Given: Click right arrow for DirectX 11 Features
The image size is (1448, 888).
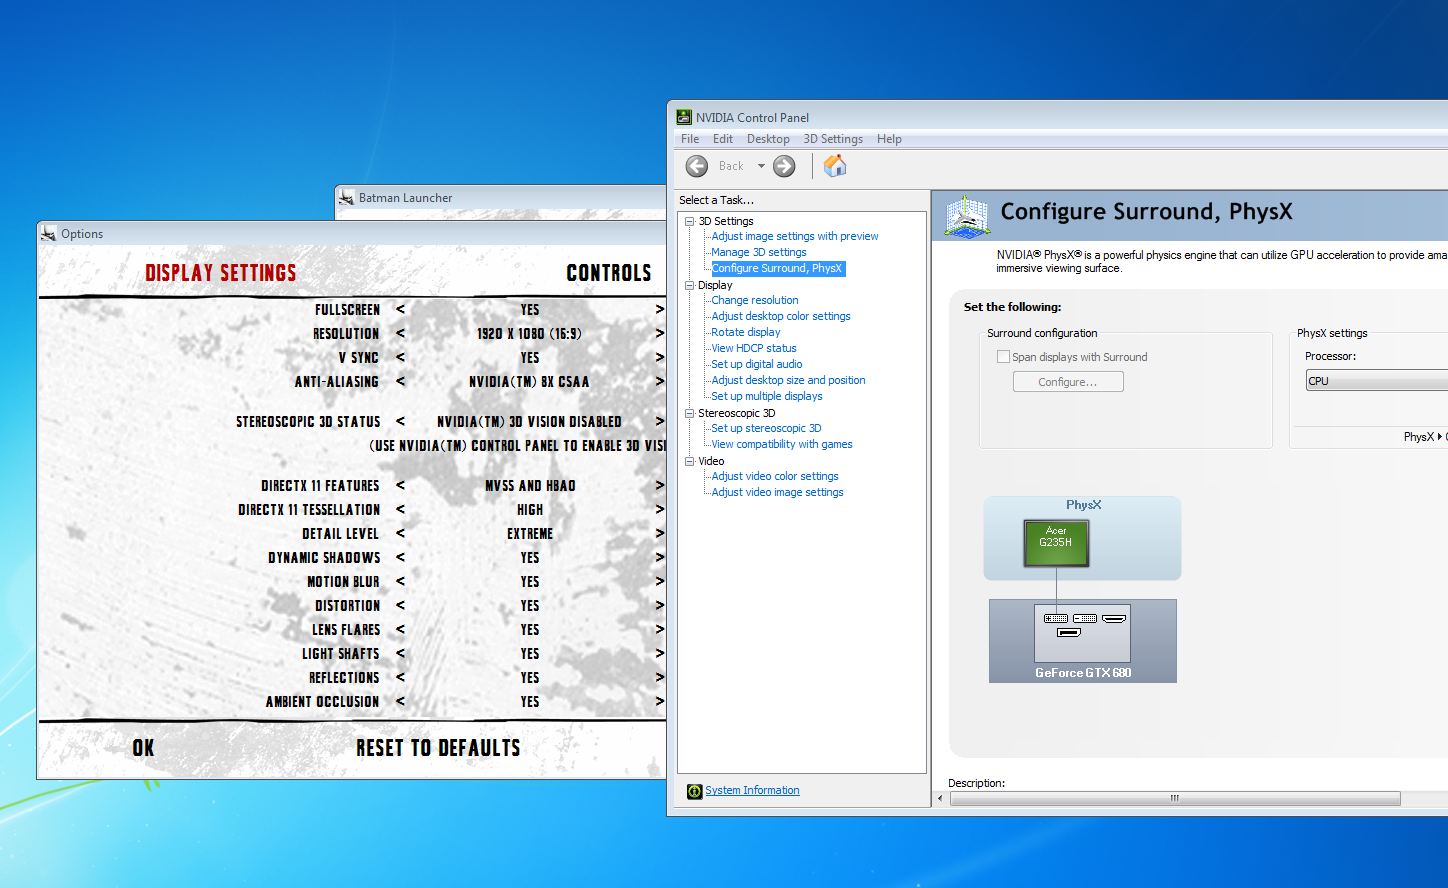Looking at the screenshot, I should pos(659,486).
